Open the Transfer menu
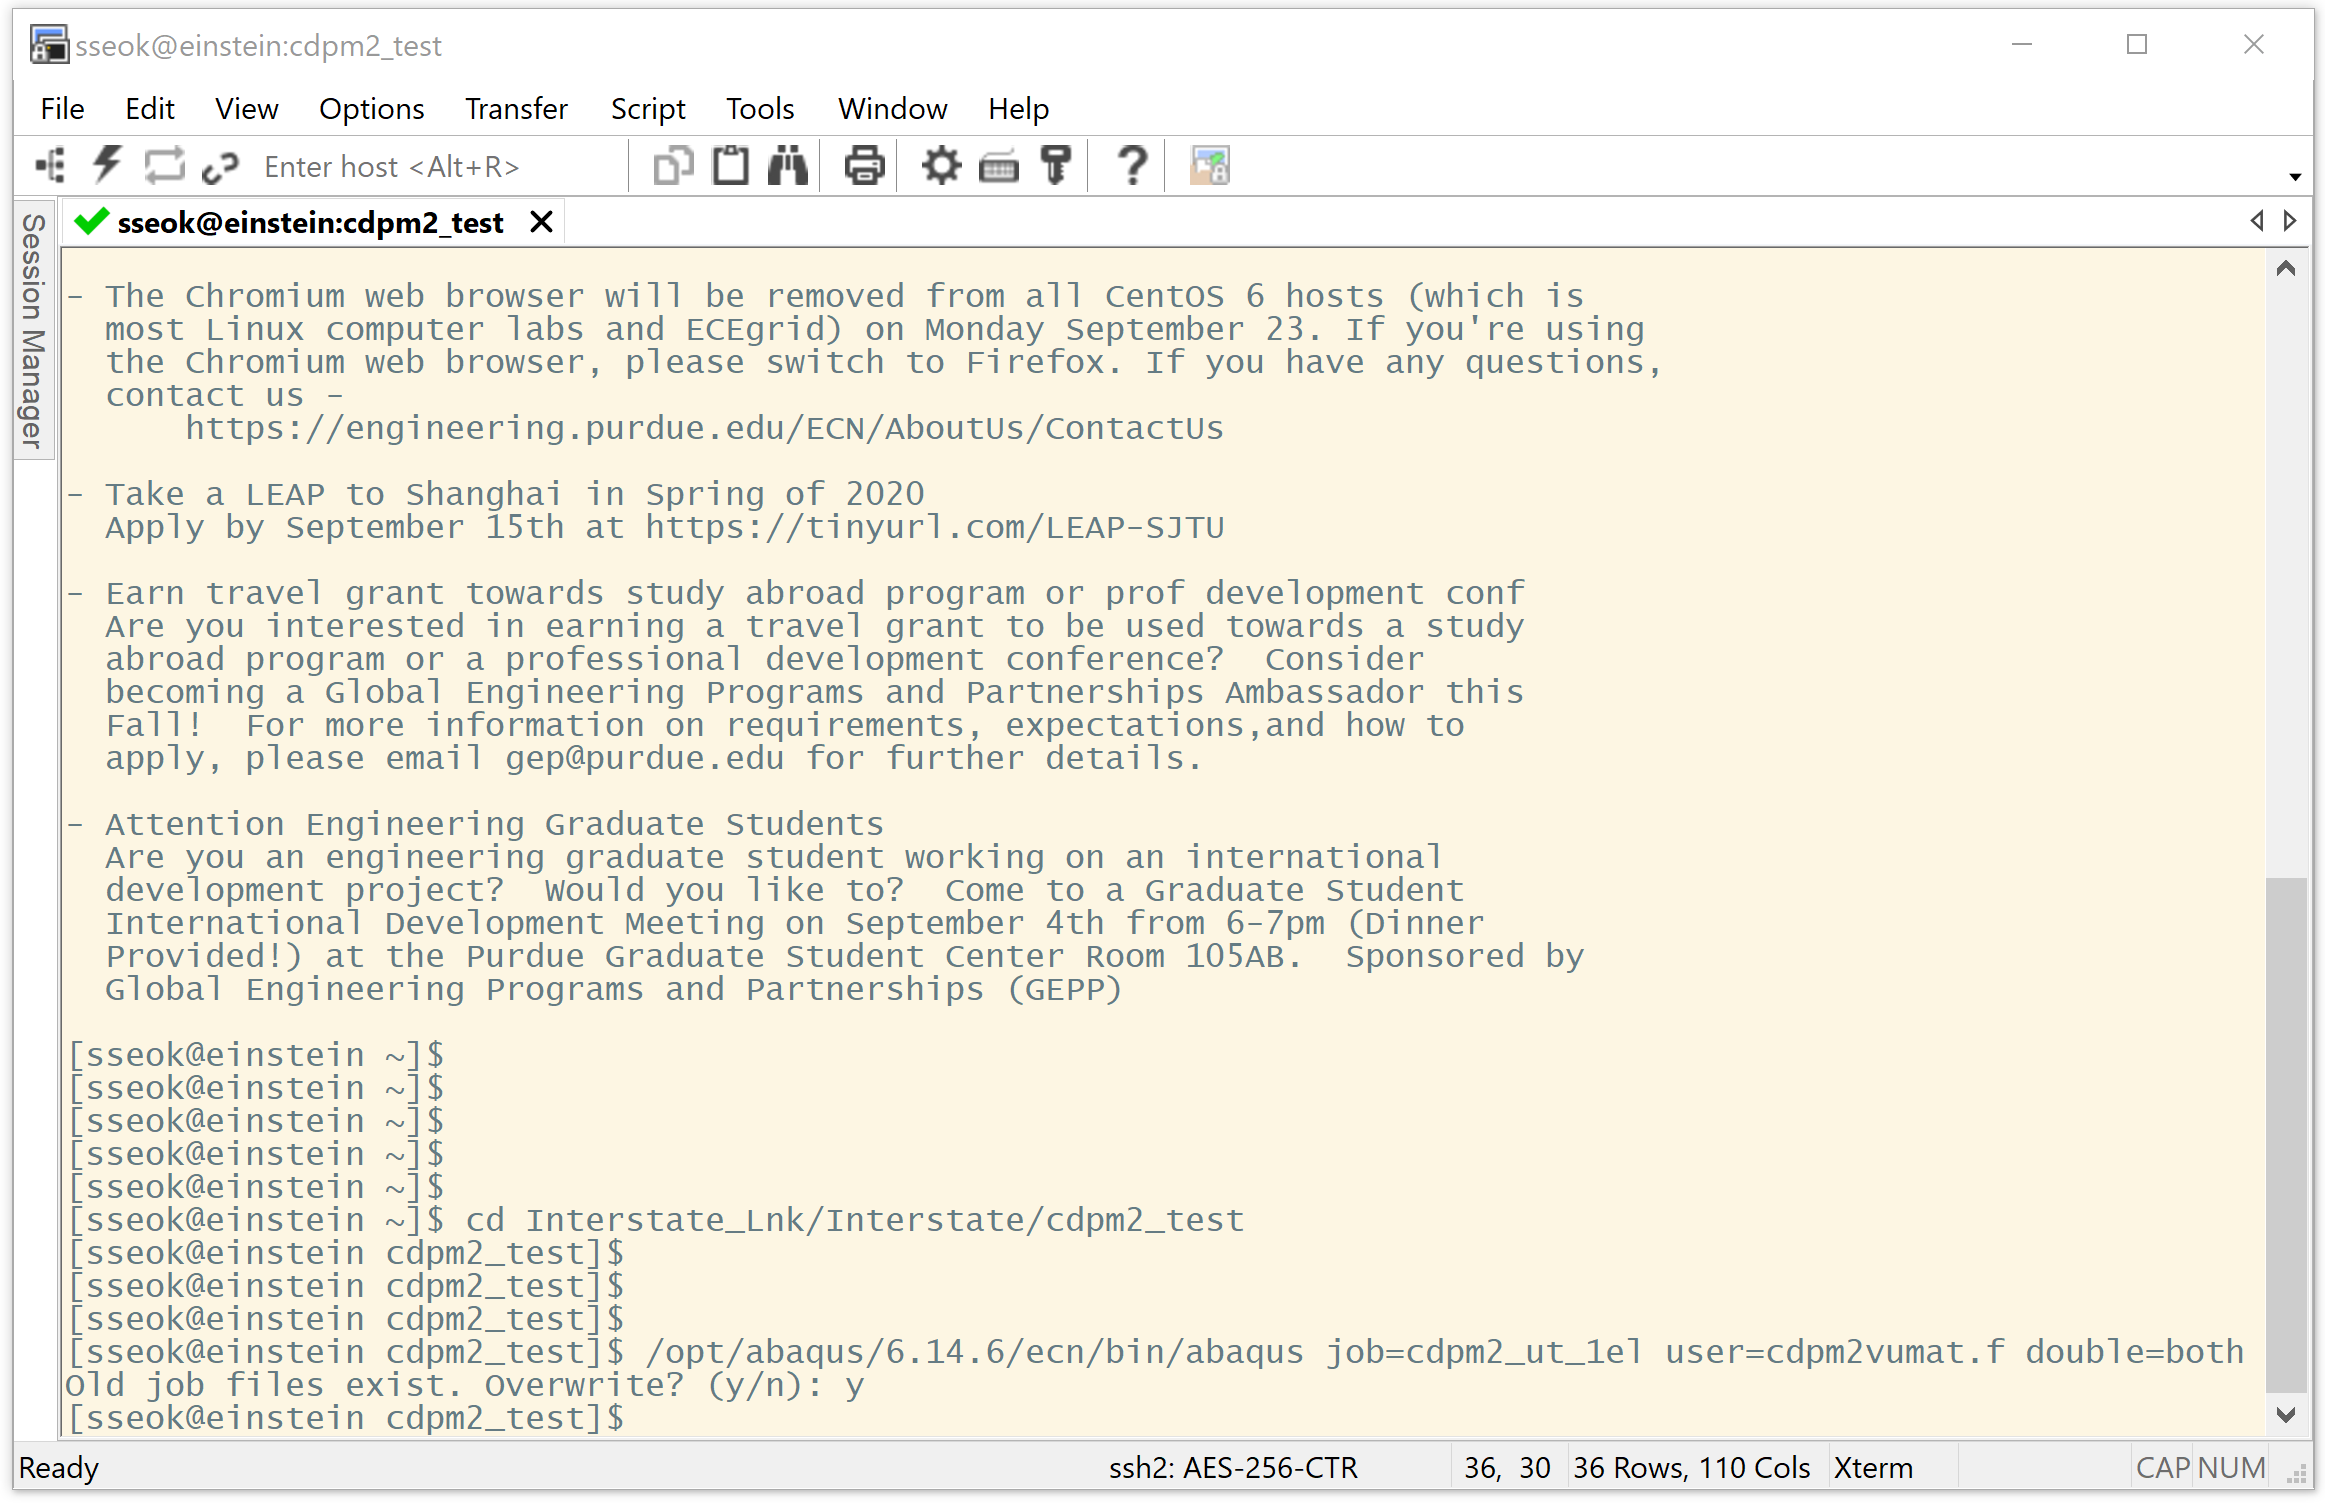Viewport: 2325px width, 1503px height. (516, 108)
